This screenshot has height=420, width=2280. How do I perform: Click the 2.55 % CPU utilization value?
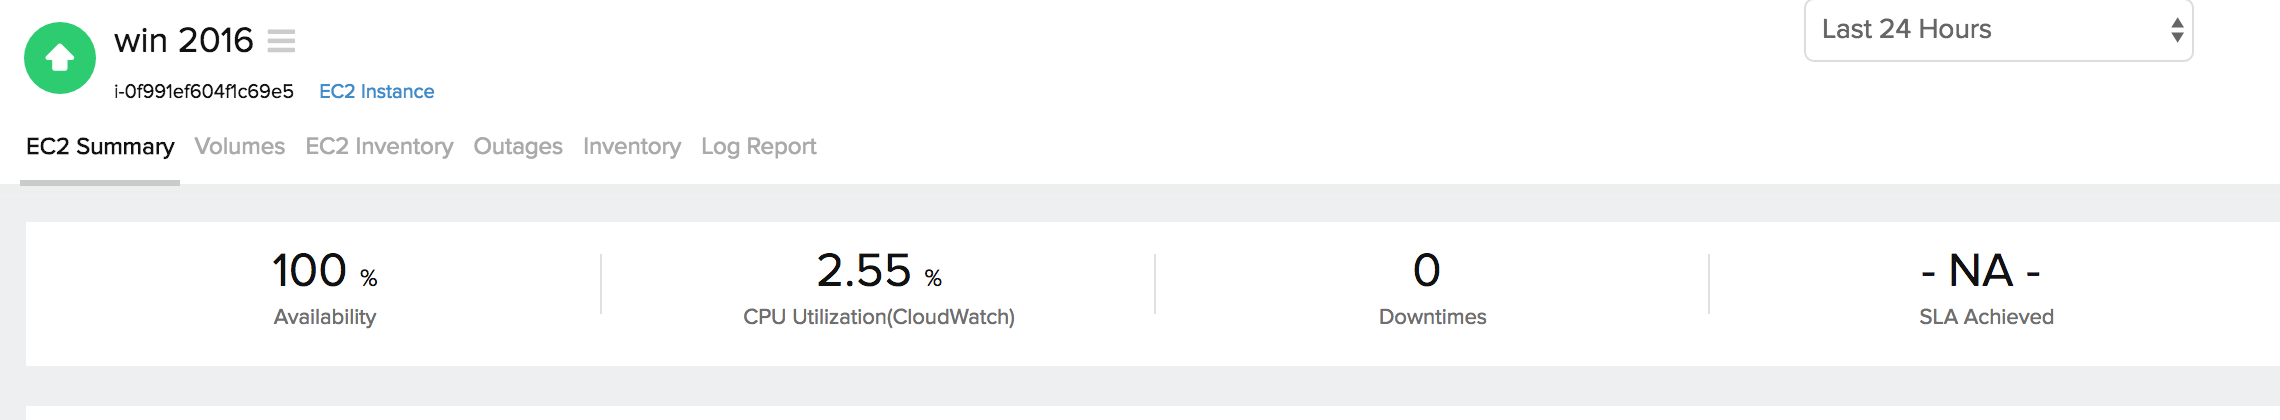pyautogui.click(x=878, y=271)
